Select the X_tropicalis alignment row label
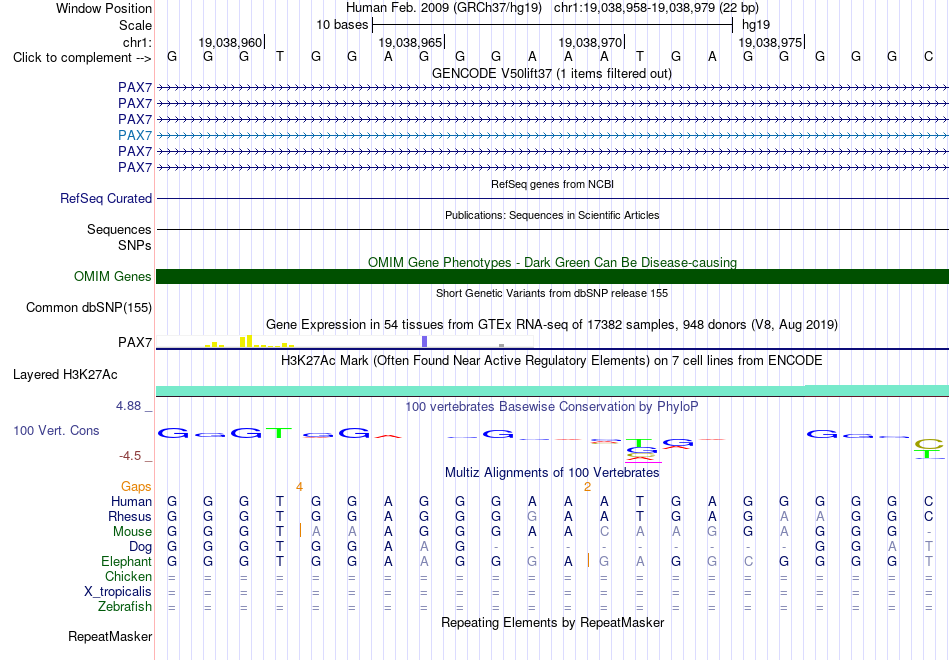This screenshot has height=660, width=950. 118,592
